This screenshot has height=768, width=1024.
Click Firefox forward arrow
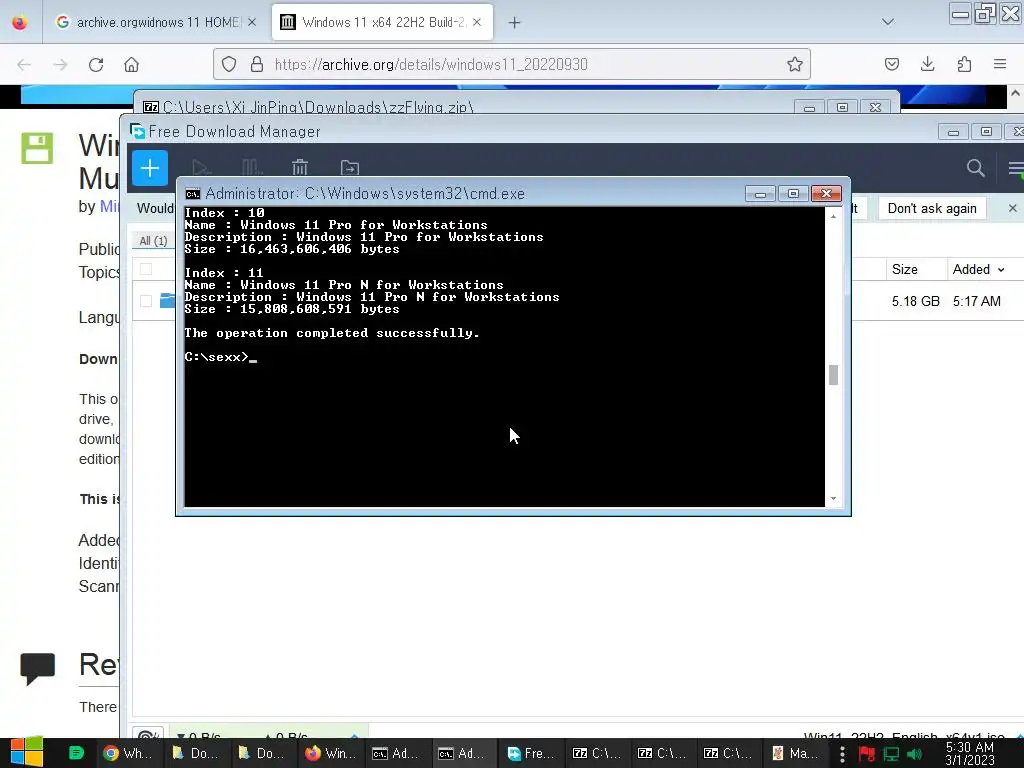[60, 65]
